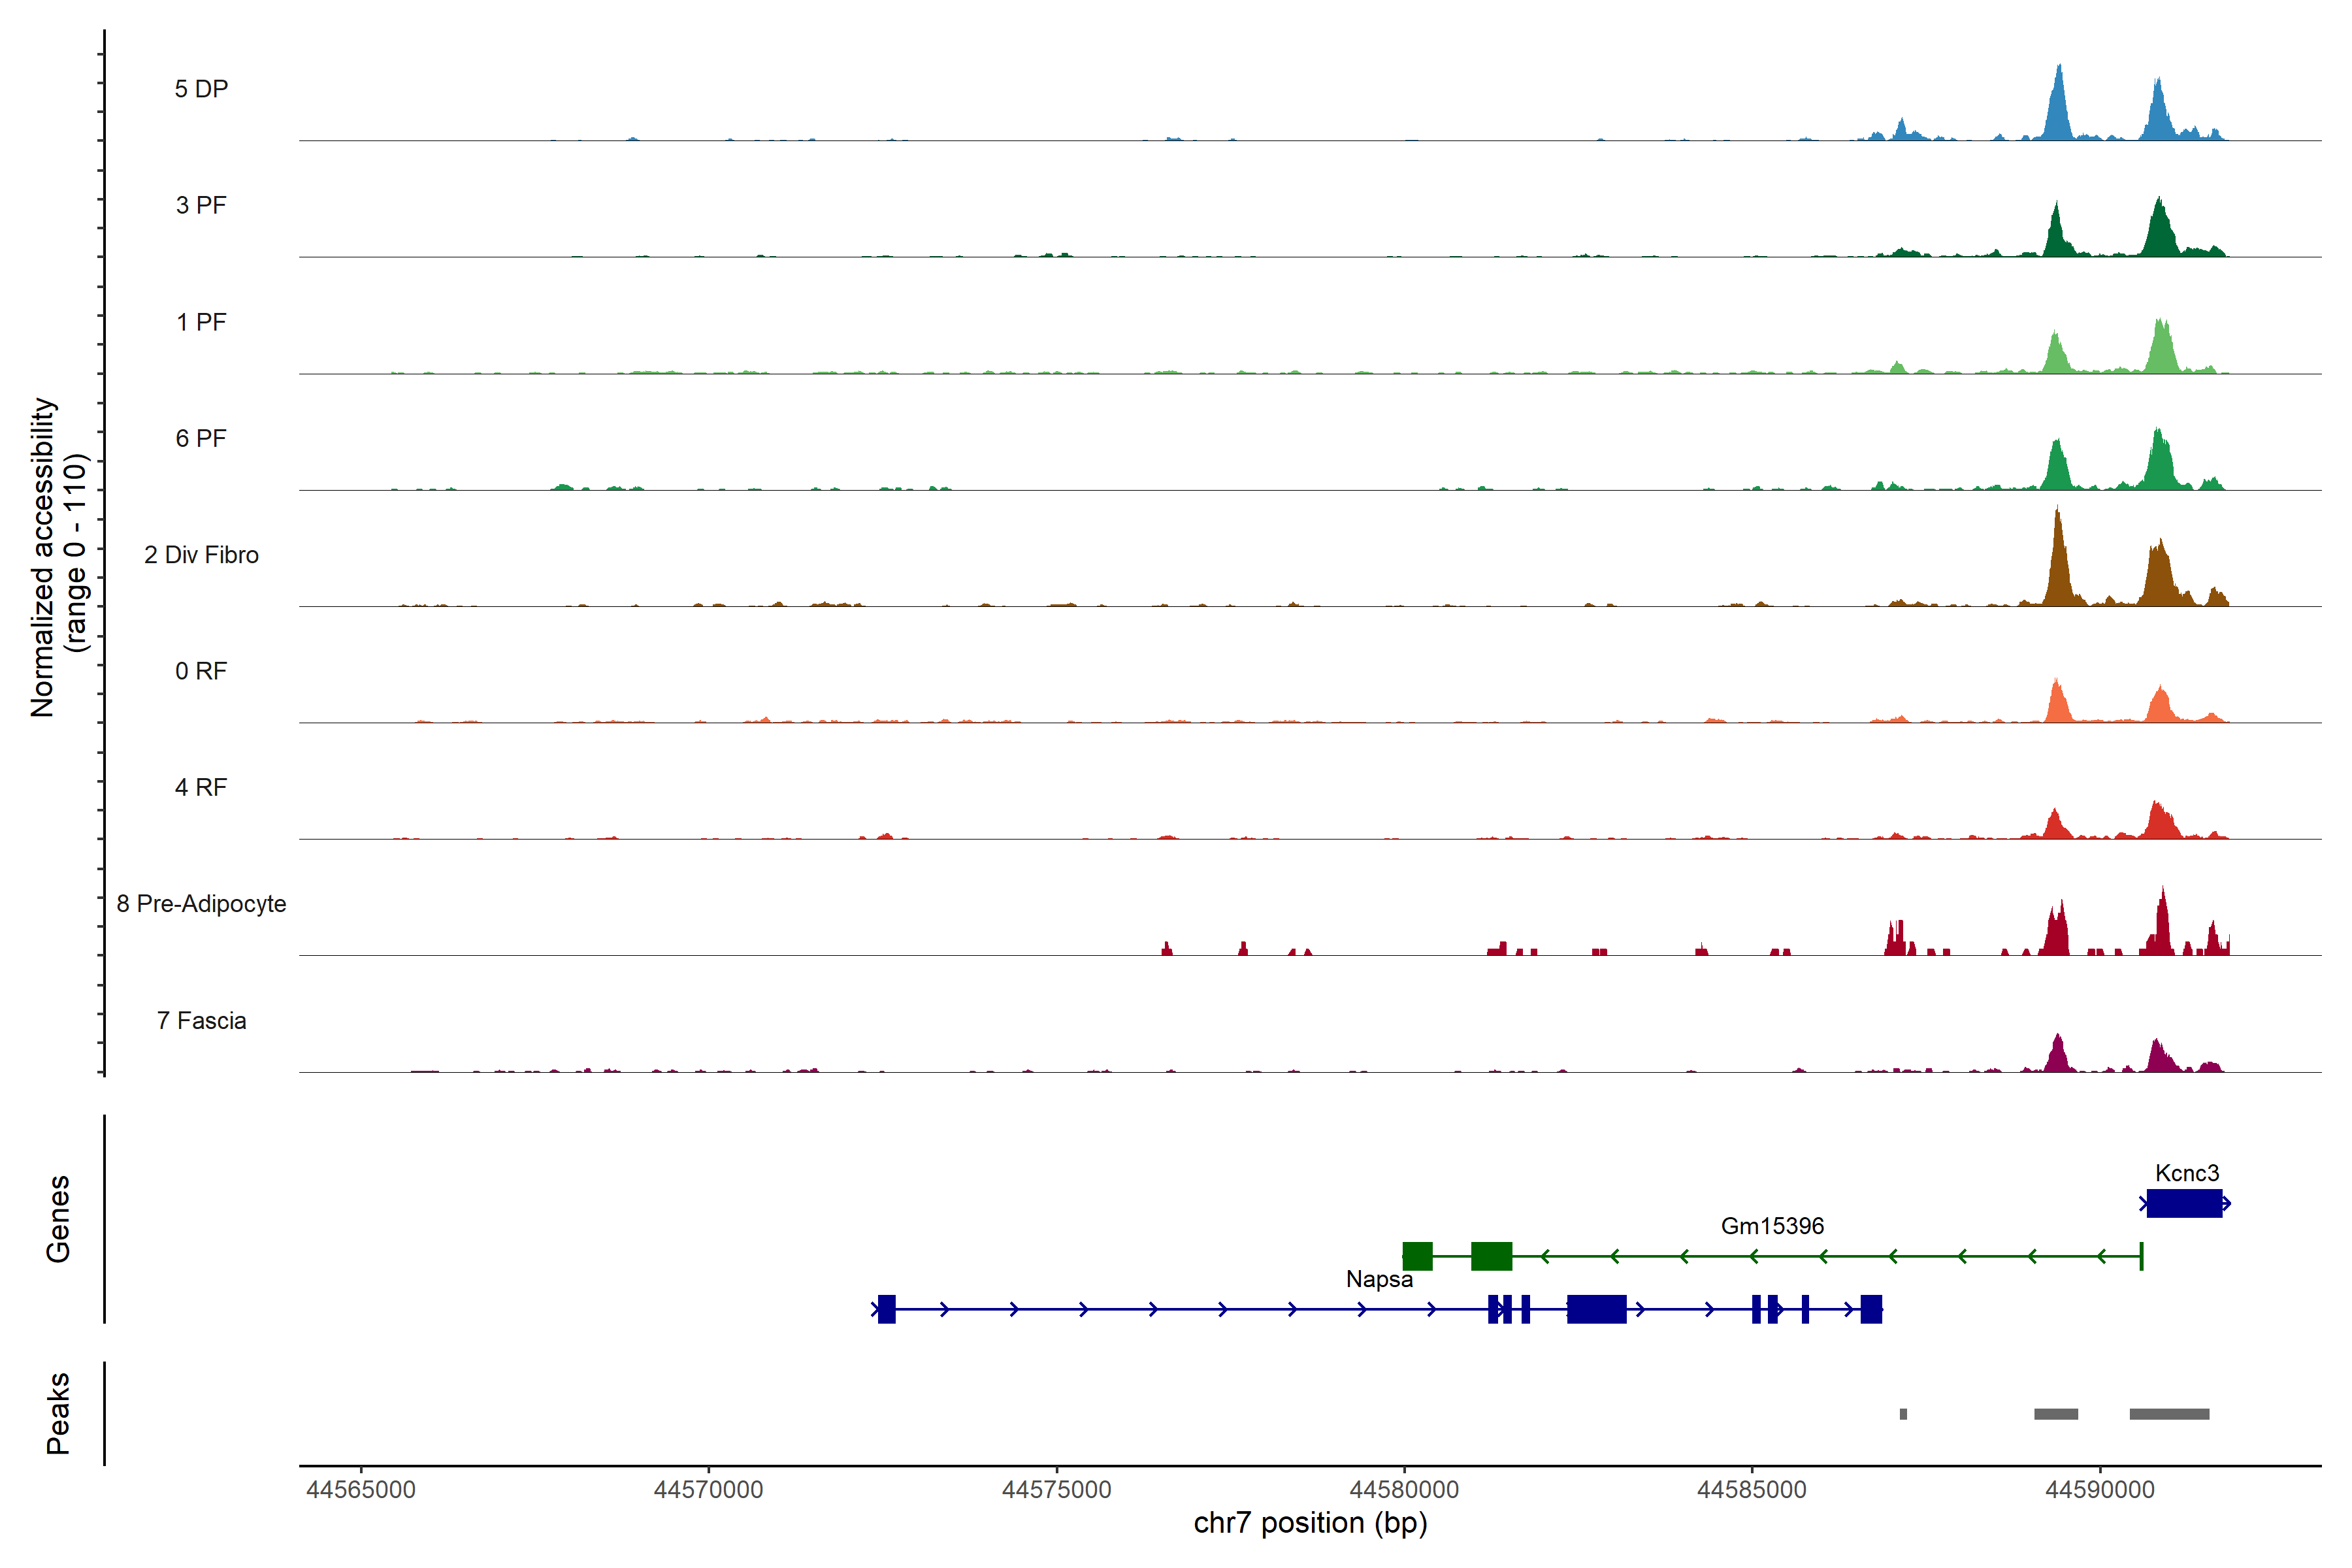Image resolution: width=2352 pixels, height=1568 pixels.
Task: Click the largest Napsa exon block
Action: point(1596,1309)
